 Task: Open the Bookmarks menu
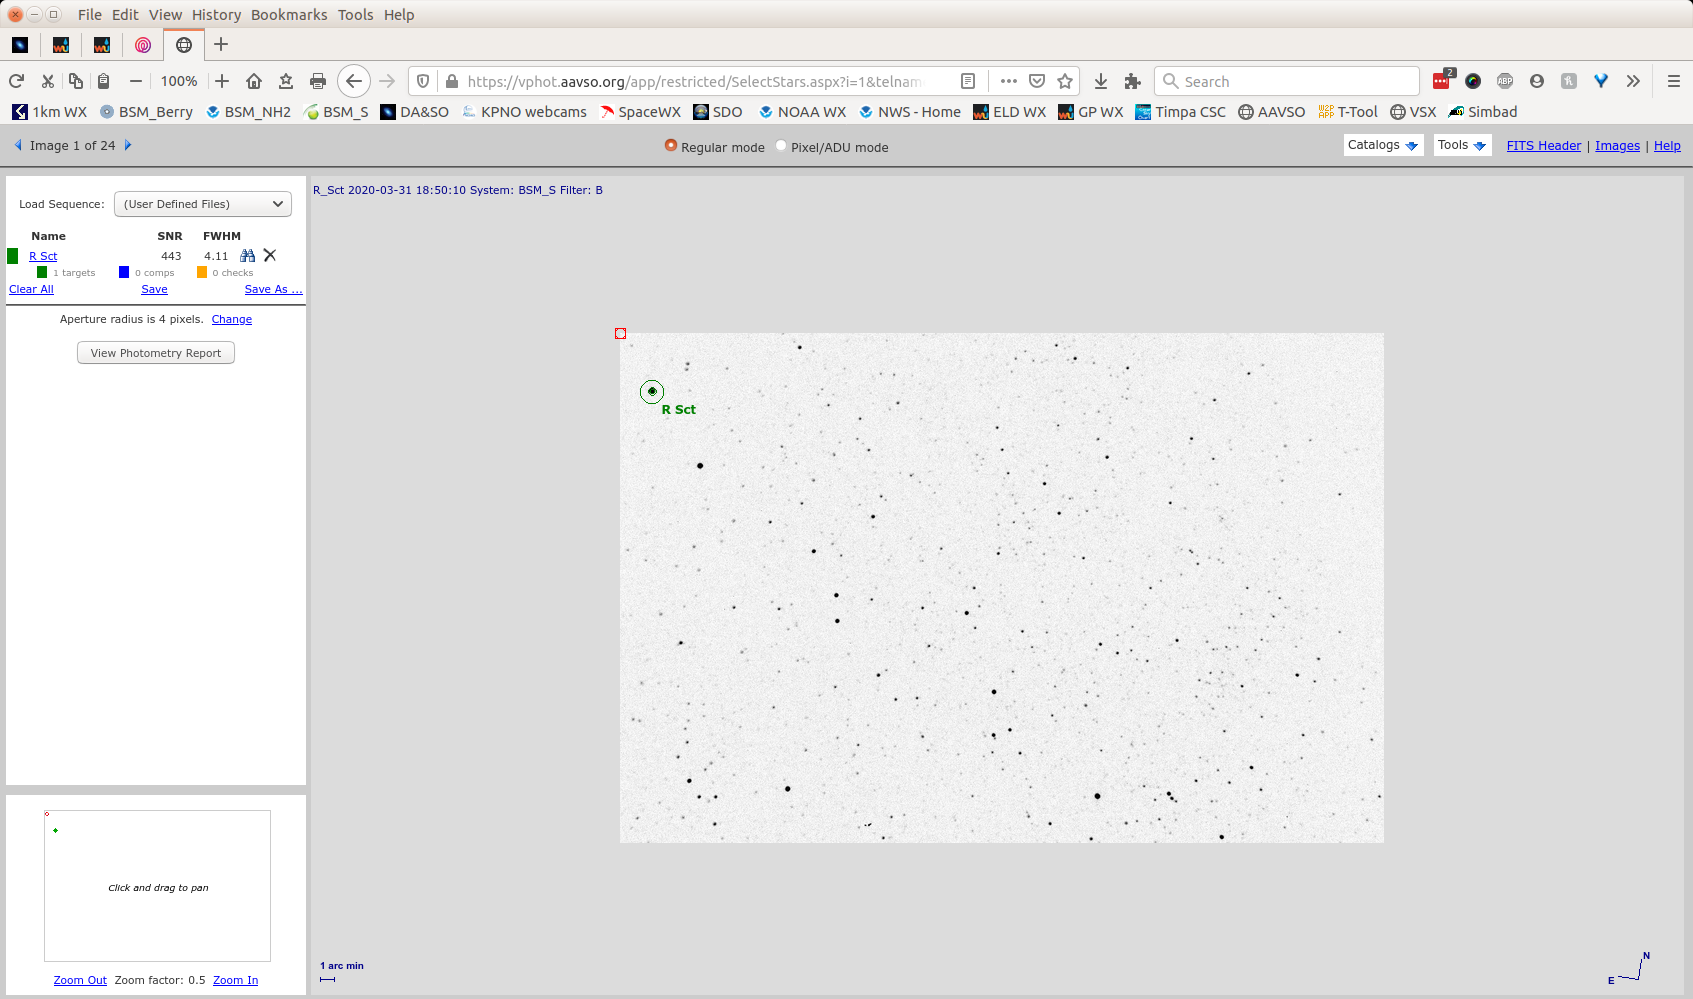pos(289,15)
